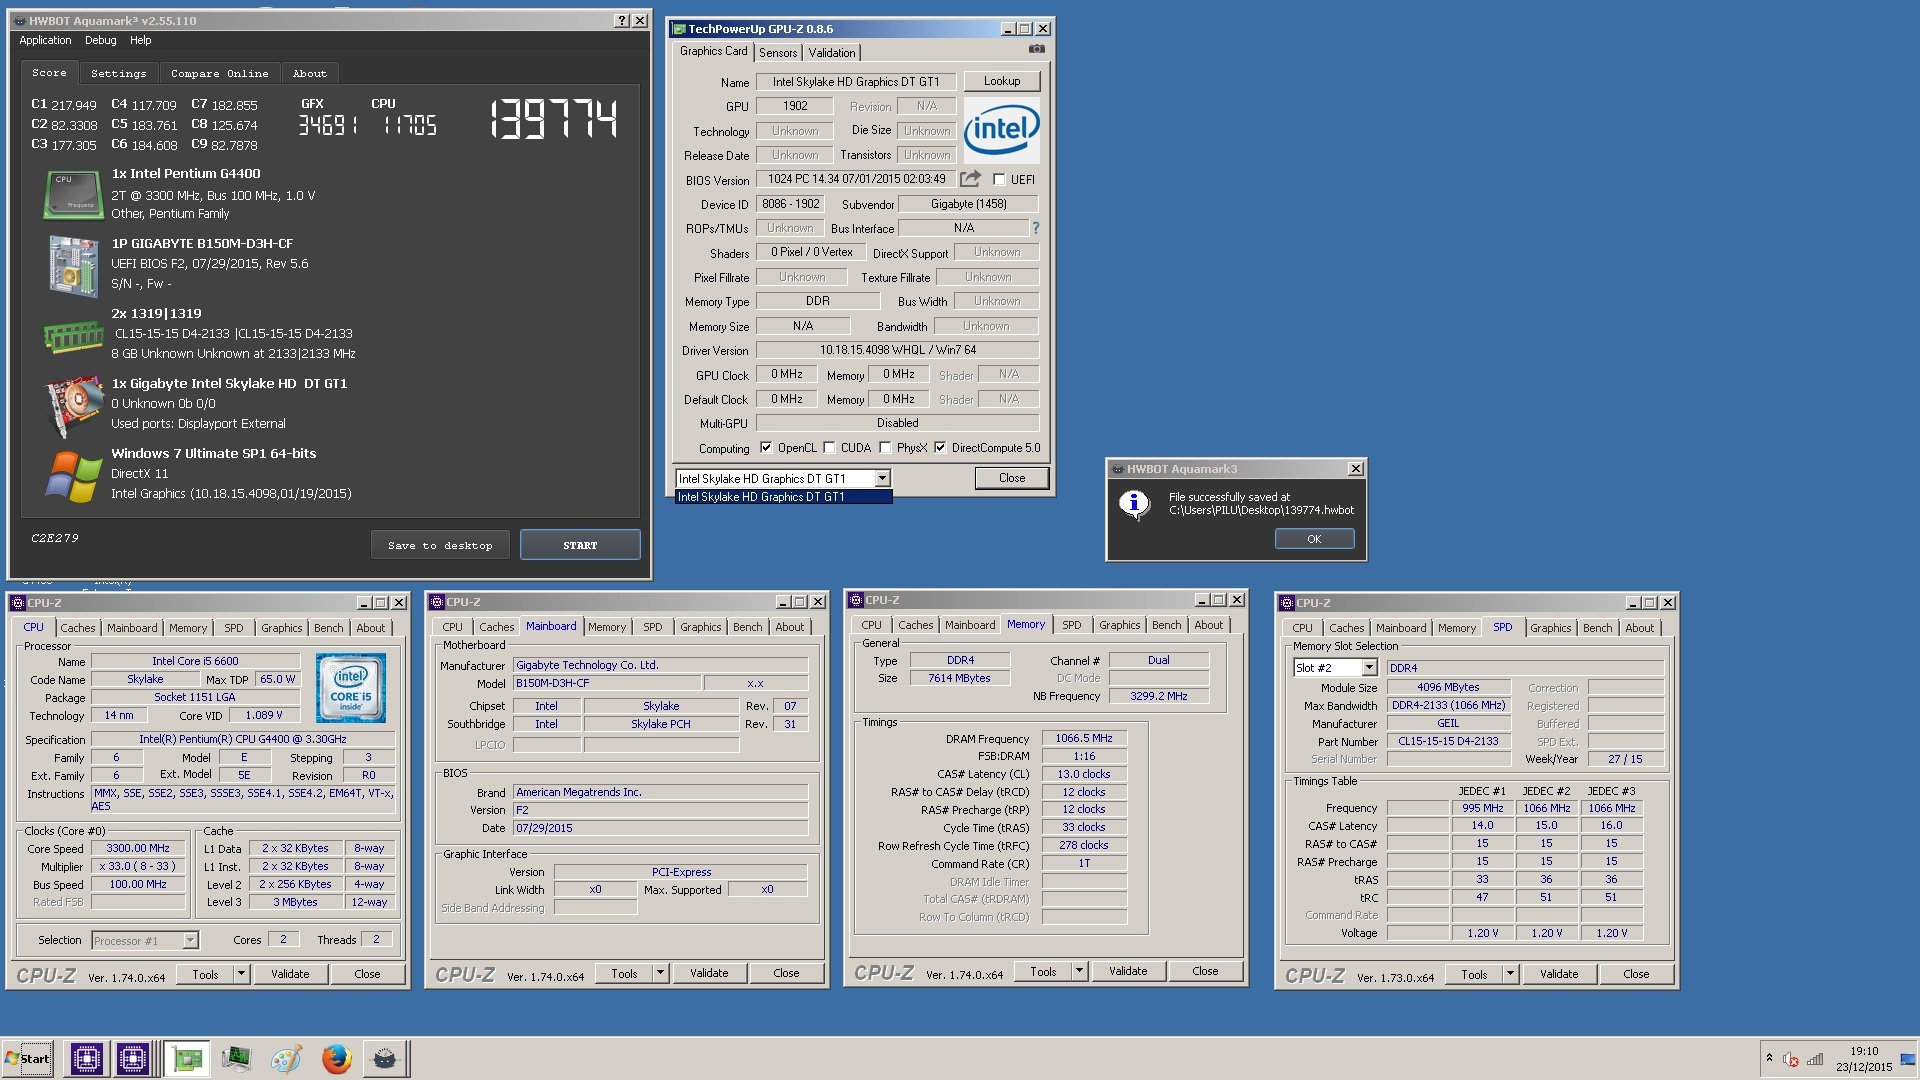
Task: Click the Intel logo in GPU-Z
Action: (1001, 130)
